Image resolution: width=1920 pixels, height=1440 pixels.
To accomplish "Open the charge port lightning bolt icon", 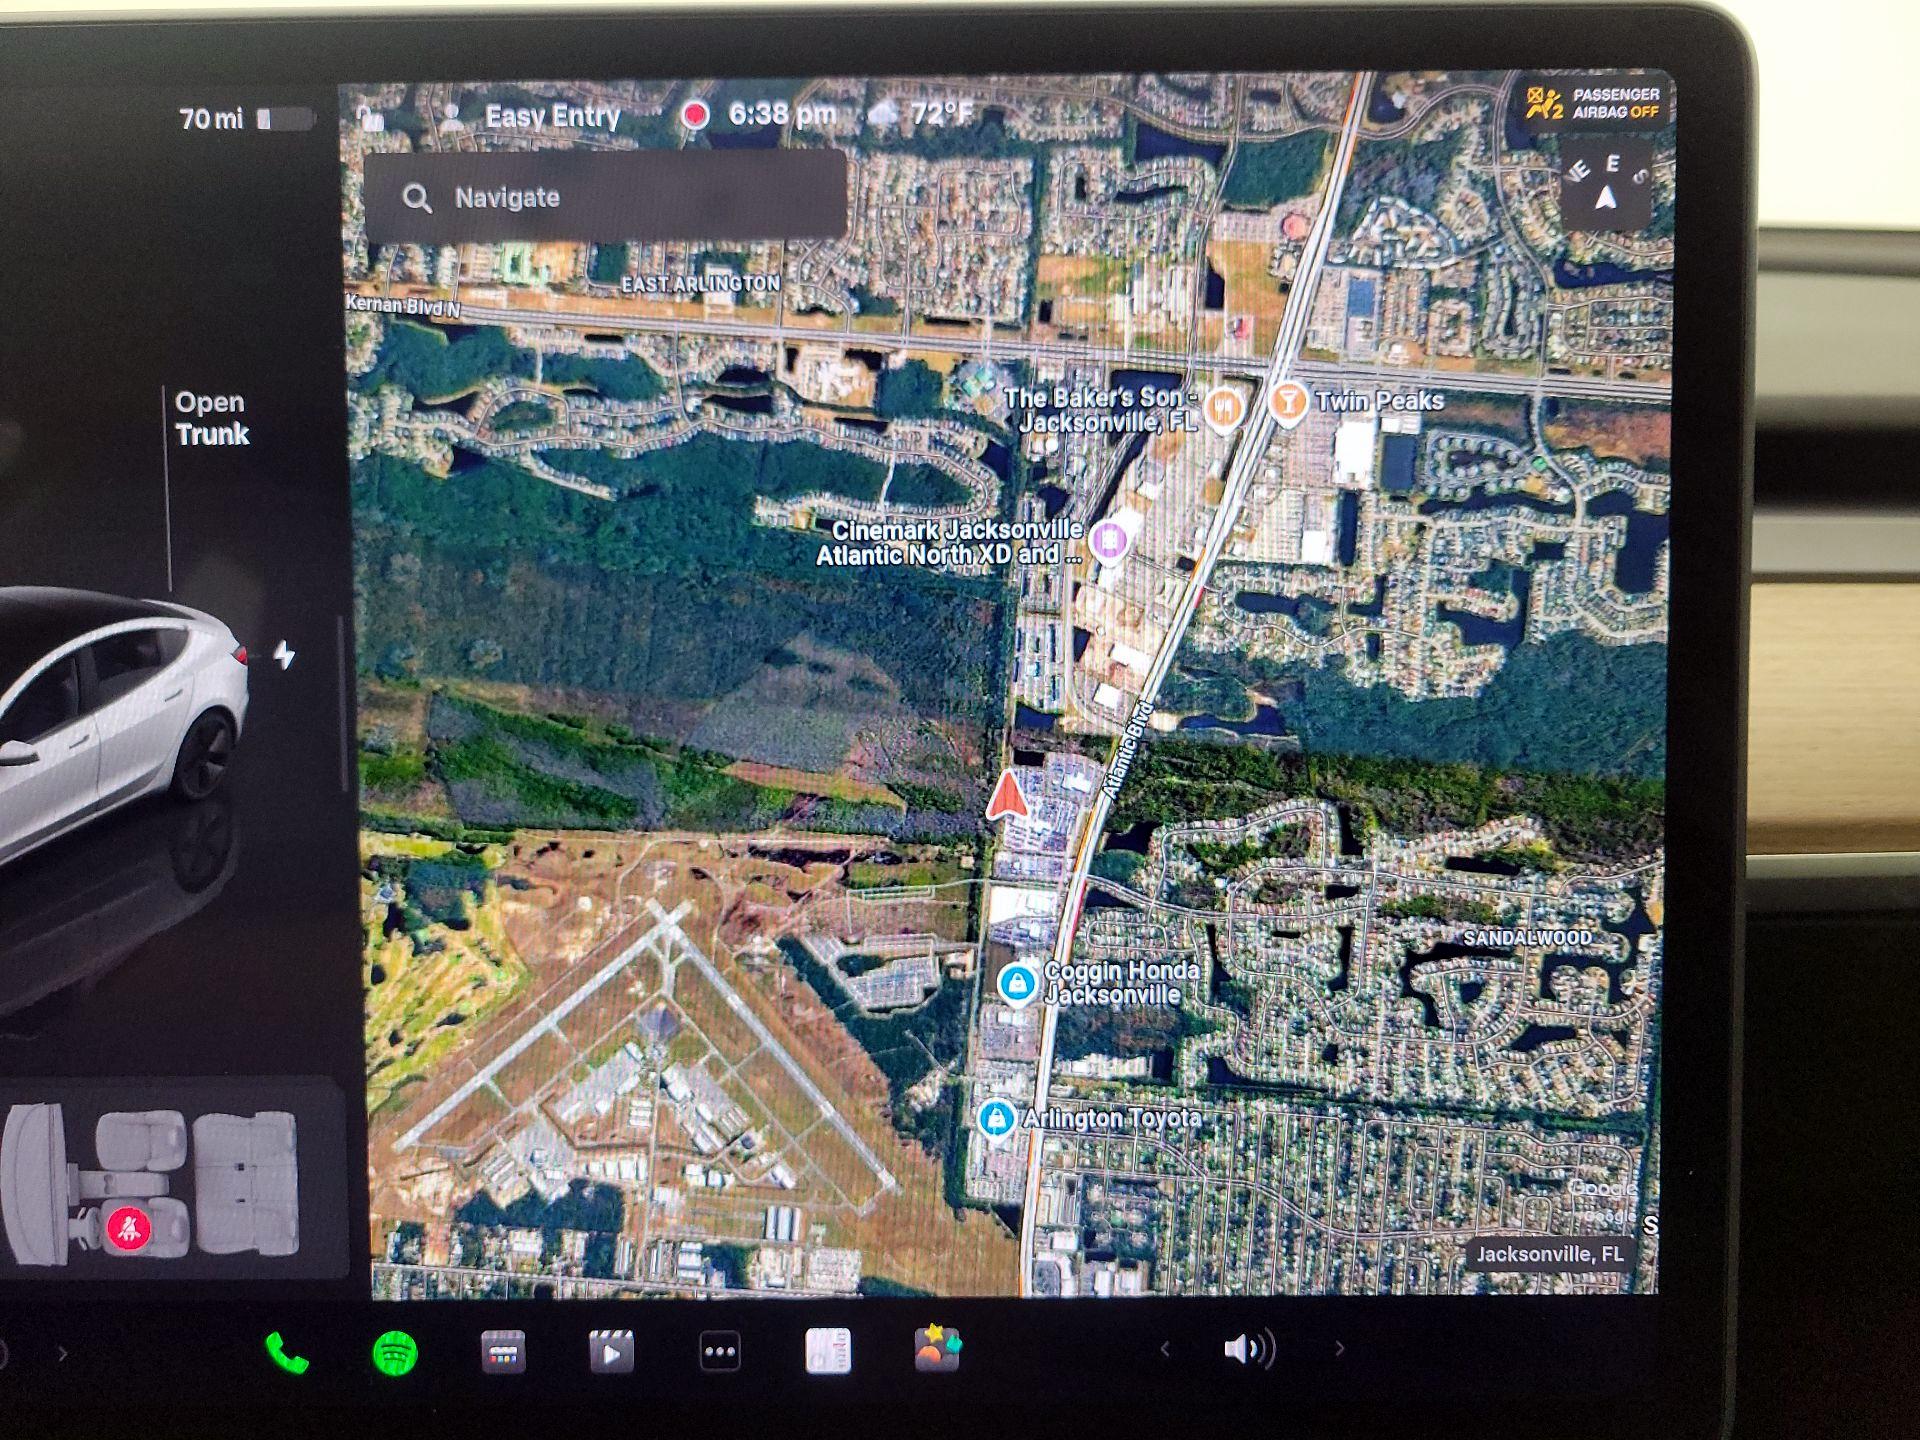I will (x=285, y=655).
